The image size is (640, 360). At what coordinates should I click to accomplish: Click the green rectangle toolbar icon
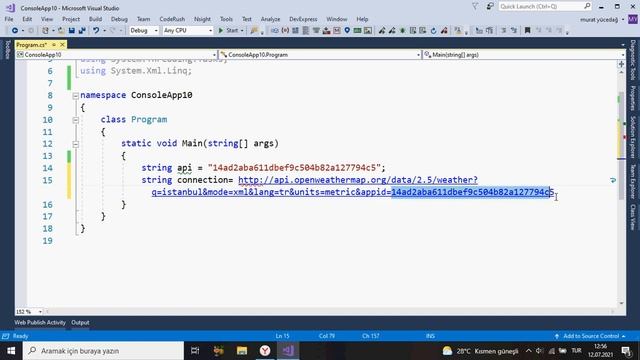pos(358,31)
